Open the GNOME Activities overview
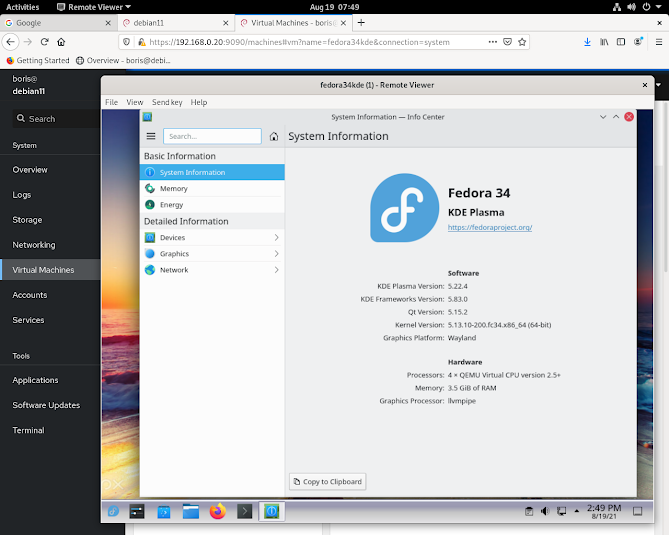The image size is (669, 535). click(x=22, y=7)
